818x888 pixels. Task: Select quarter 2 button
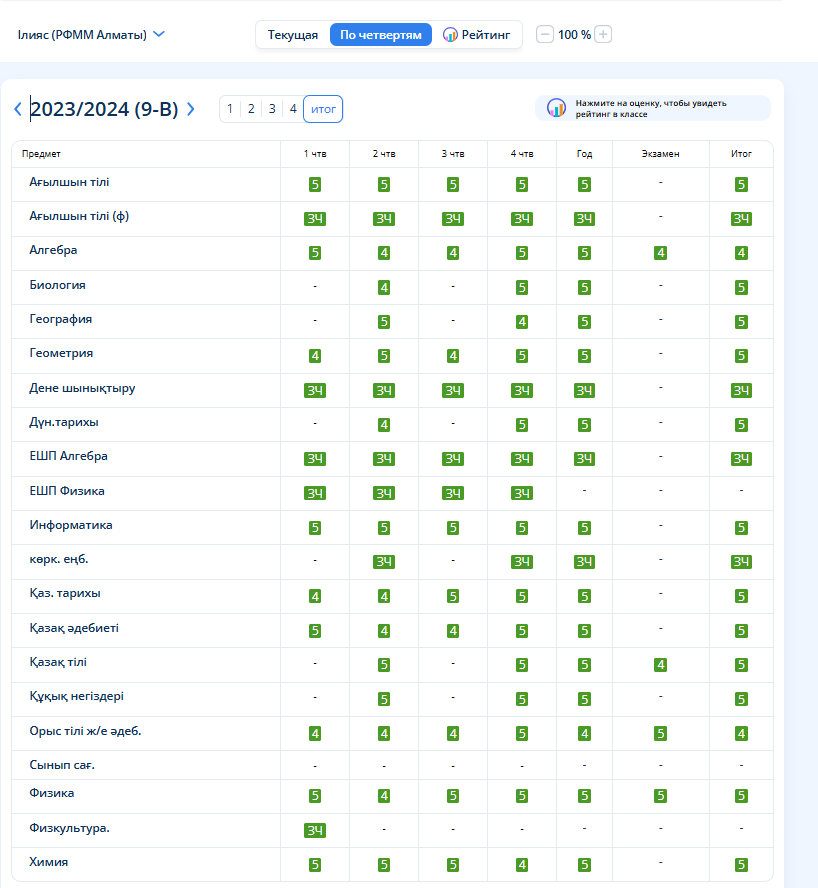click(x=251, y=109)
